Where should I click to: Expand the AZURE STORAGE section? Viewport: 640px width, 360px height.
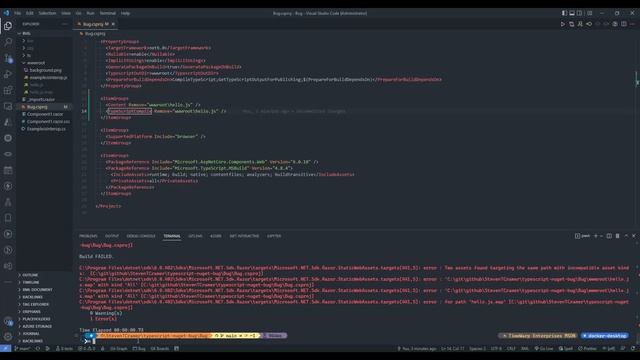[37, 327]
